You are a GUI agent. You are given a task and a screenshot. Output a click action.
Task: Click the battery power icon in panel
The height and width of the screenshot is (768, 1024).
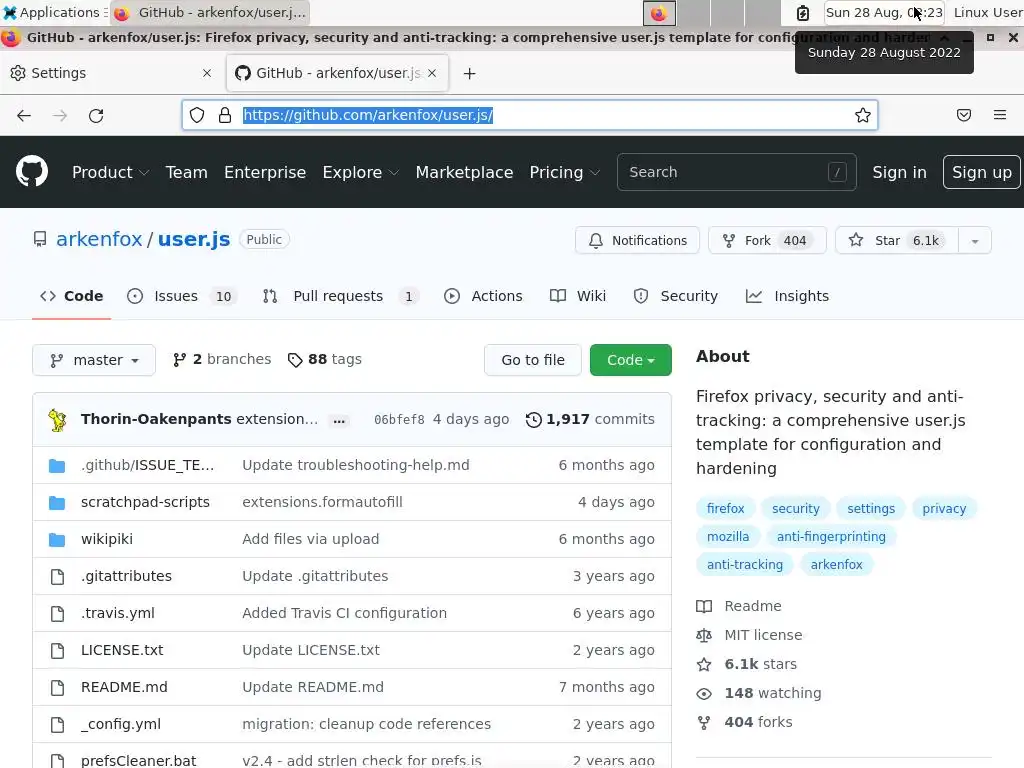tap(803, 12)
